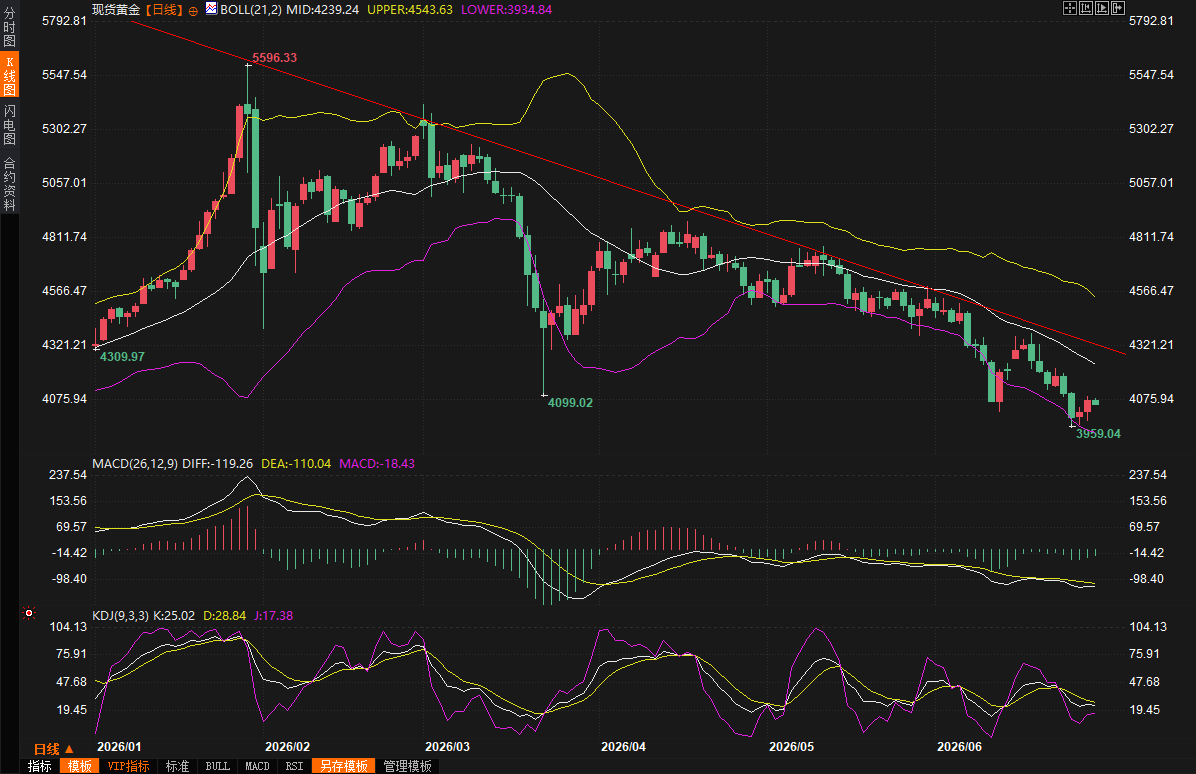Screen dimensions: 1196x774
Task: Click the crosshair cursor icon at top right
Action: (x=1069, y=8)
